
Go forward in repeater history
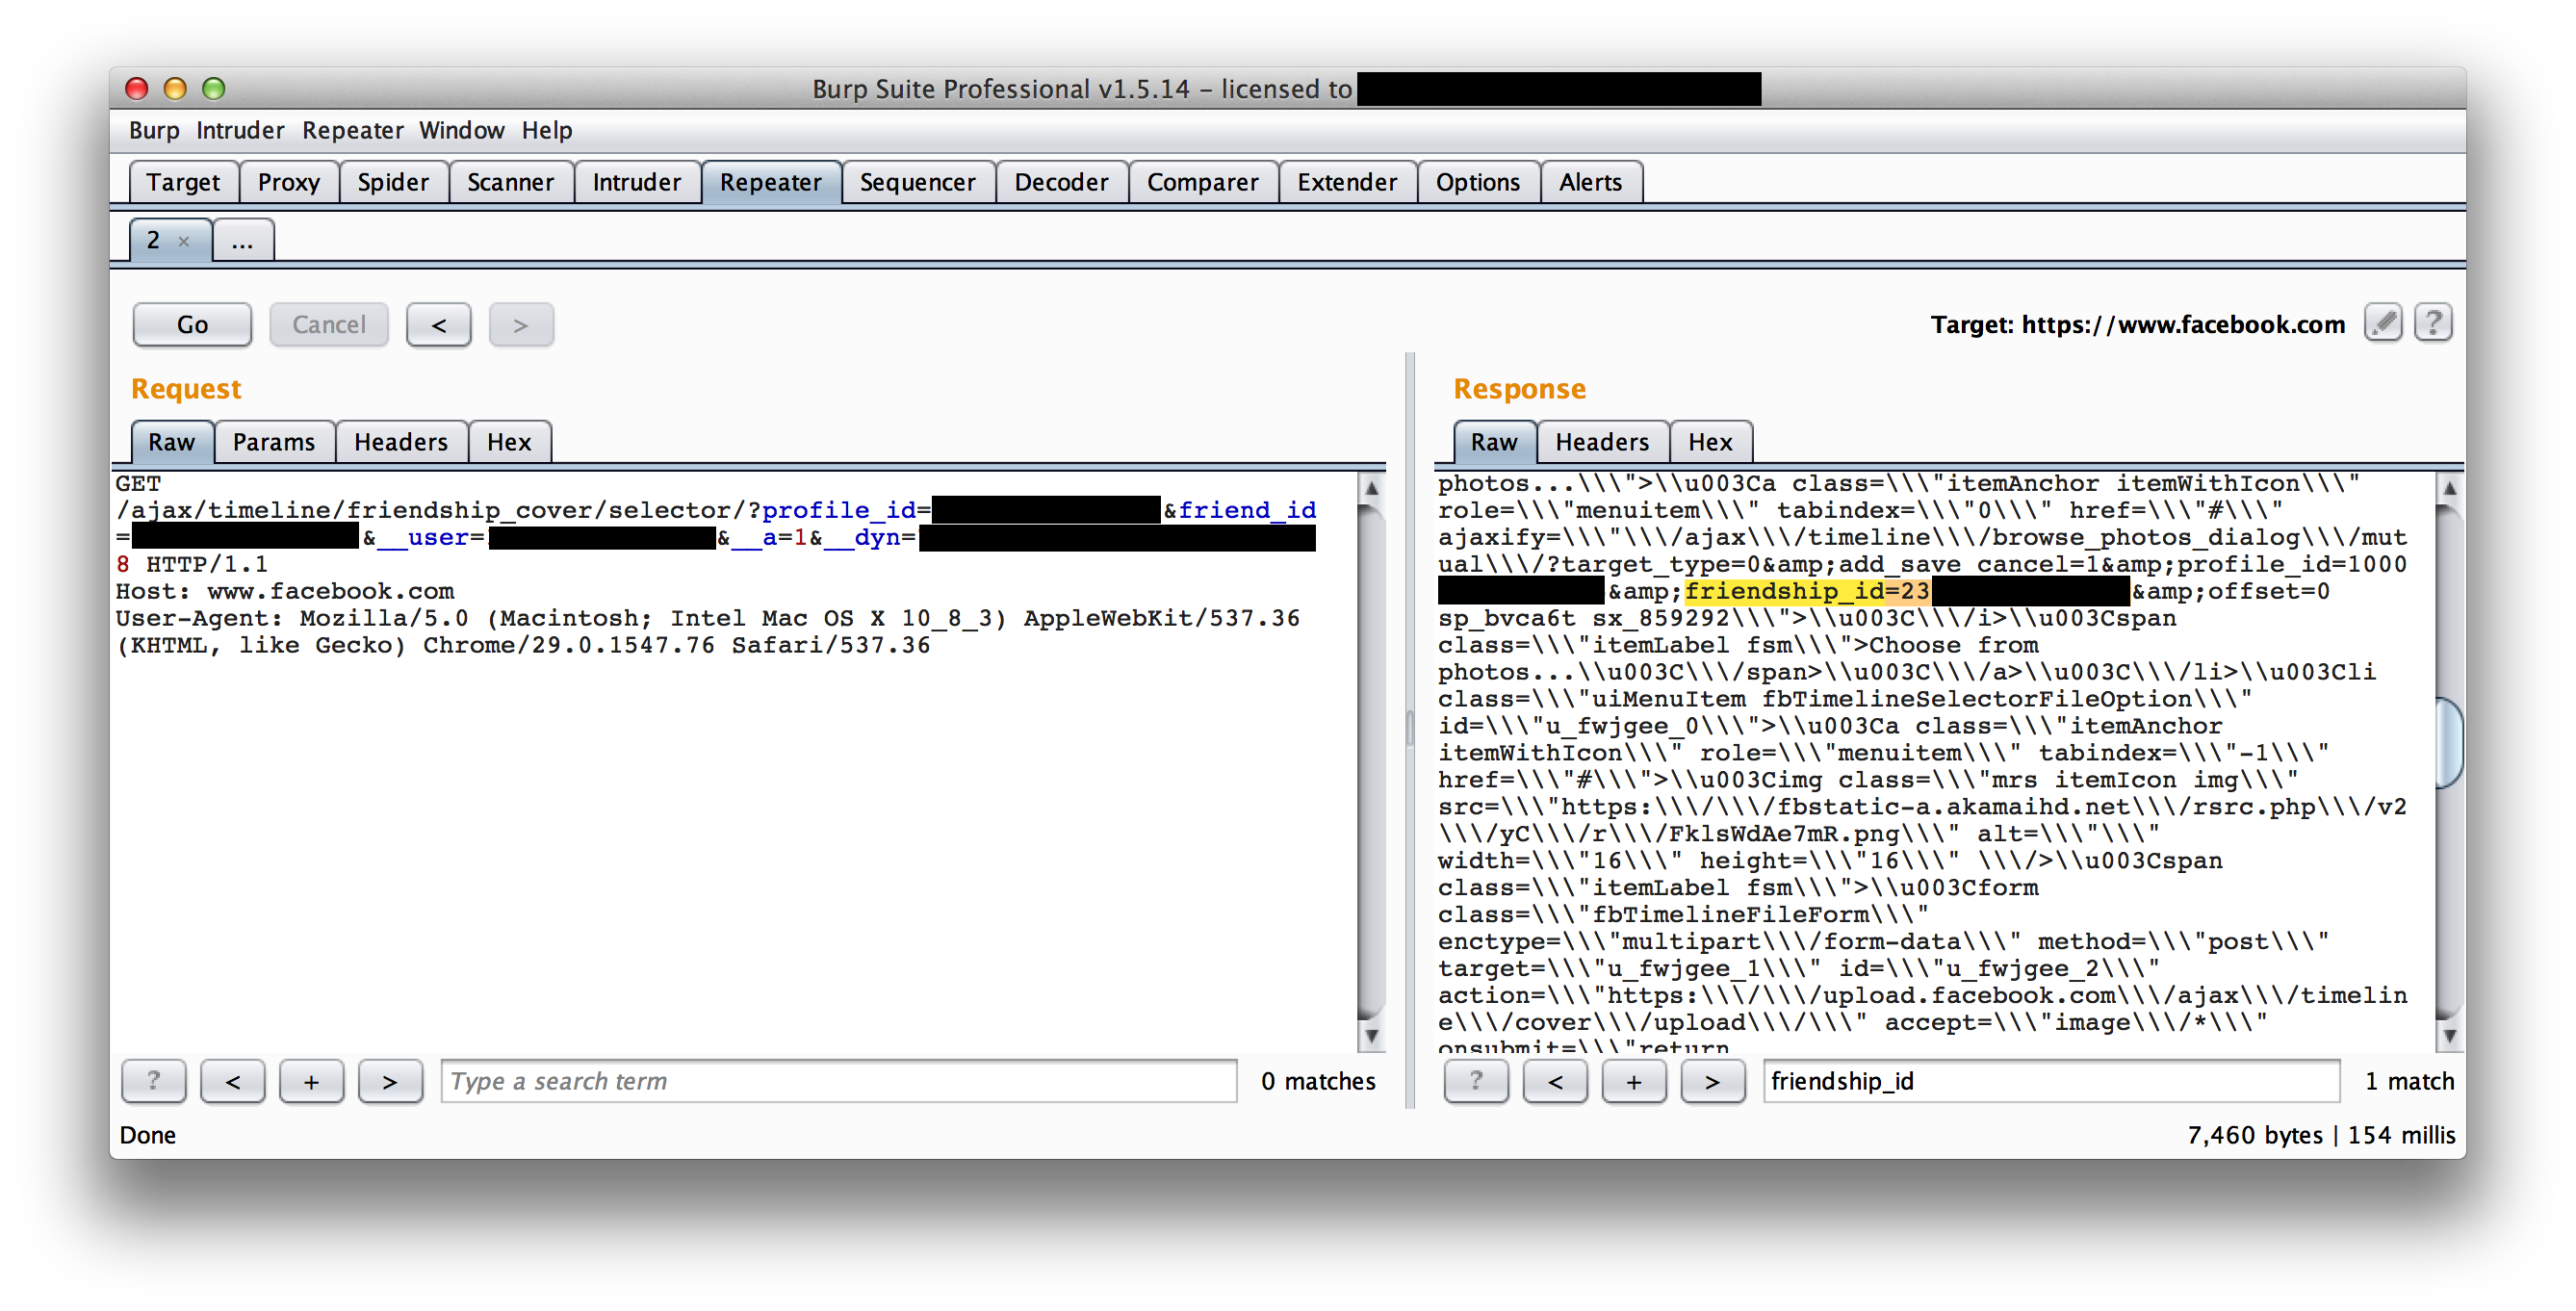coord(521,325)
